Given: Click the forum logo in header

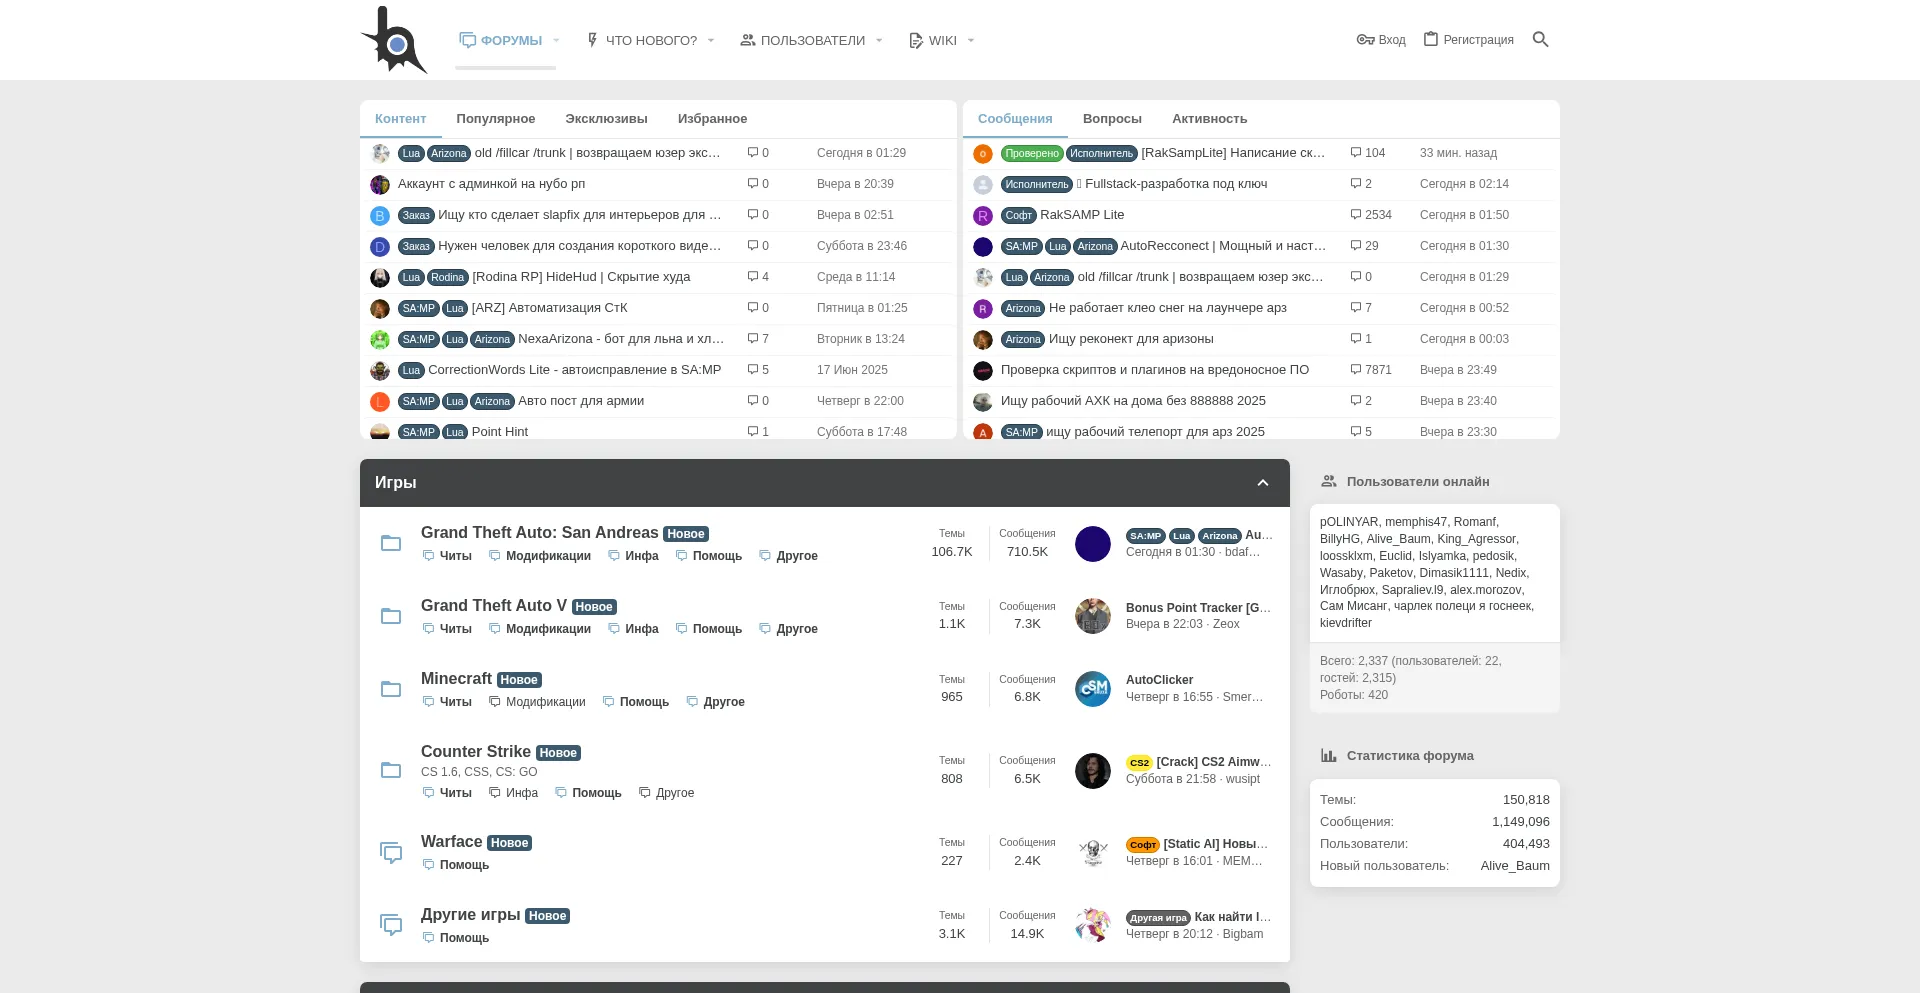Looking at the screenshot, I should click(394, 41).
